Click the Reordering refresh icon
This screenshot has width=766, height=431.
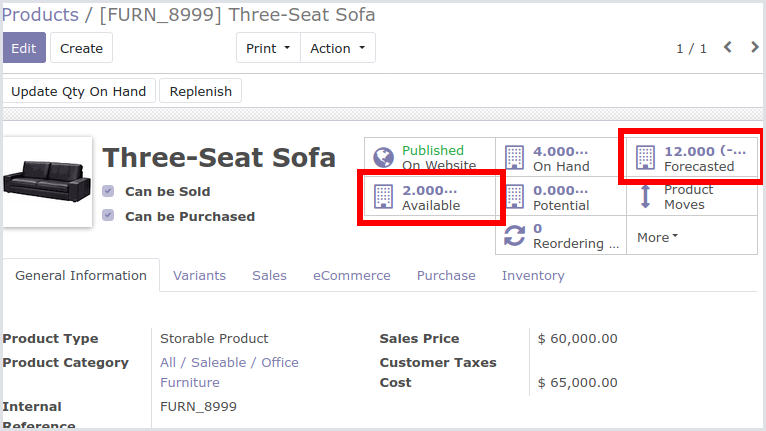point(514,236)
